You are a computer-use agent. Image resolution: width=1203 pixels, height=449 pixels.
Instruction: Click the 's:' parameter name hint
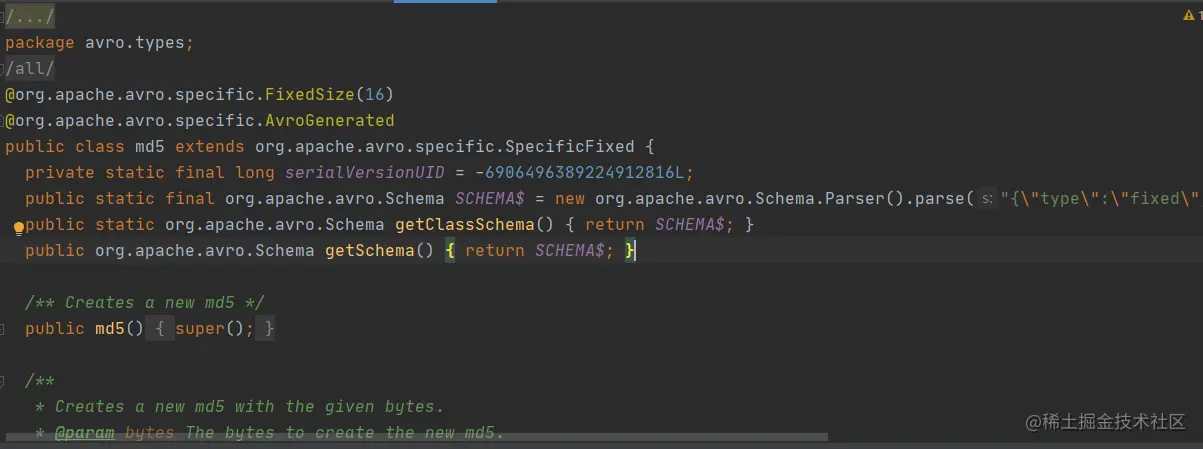(x=986, y=199)
